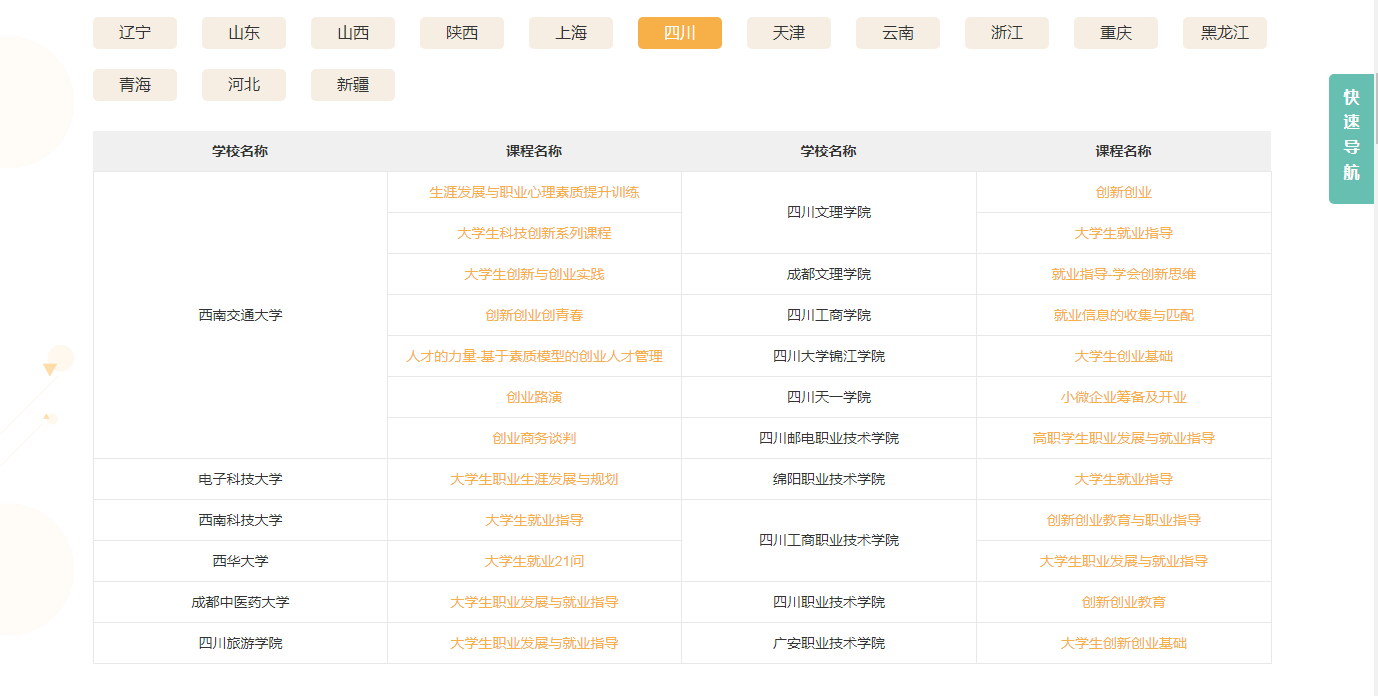Open 大学生创新创业基础 course link

(1123, 643)
